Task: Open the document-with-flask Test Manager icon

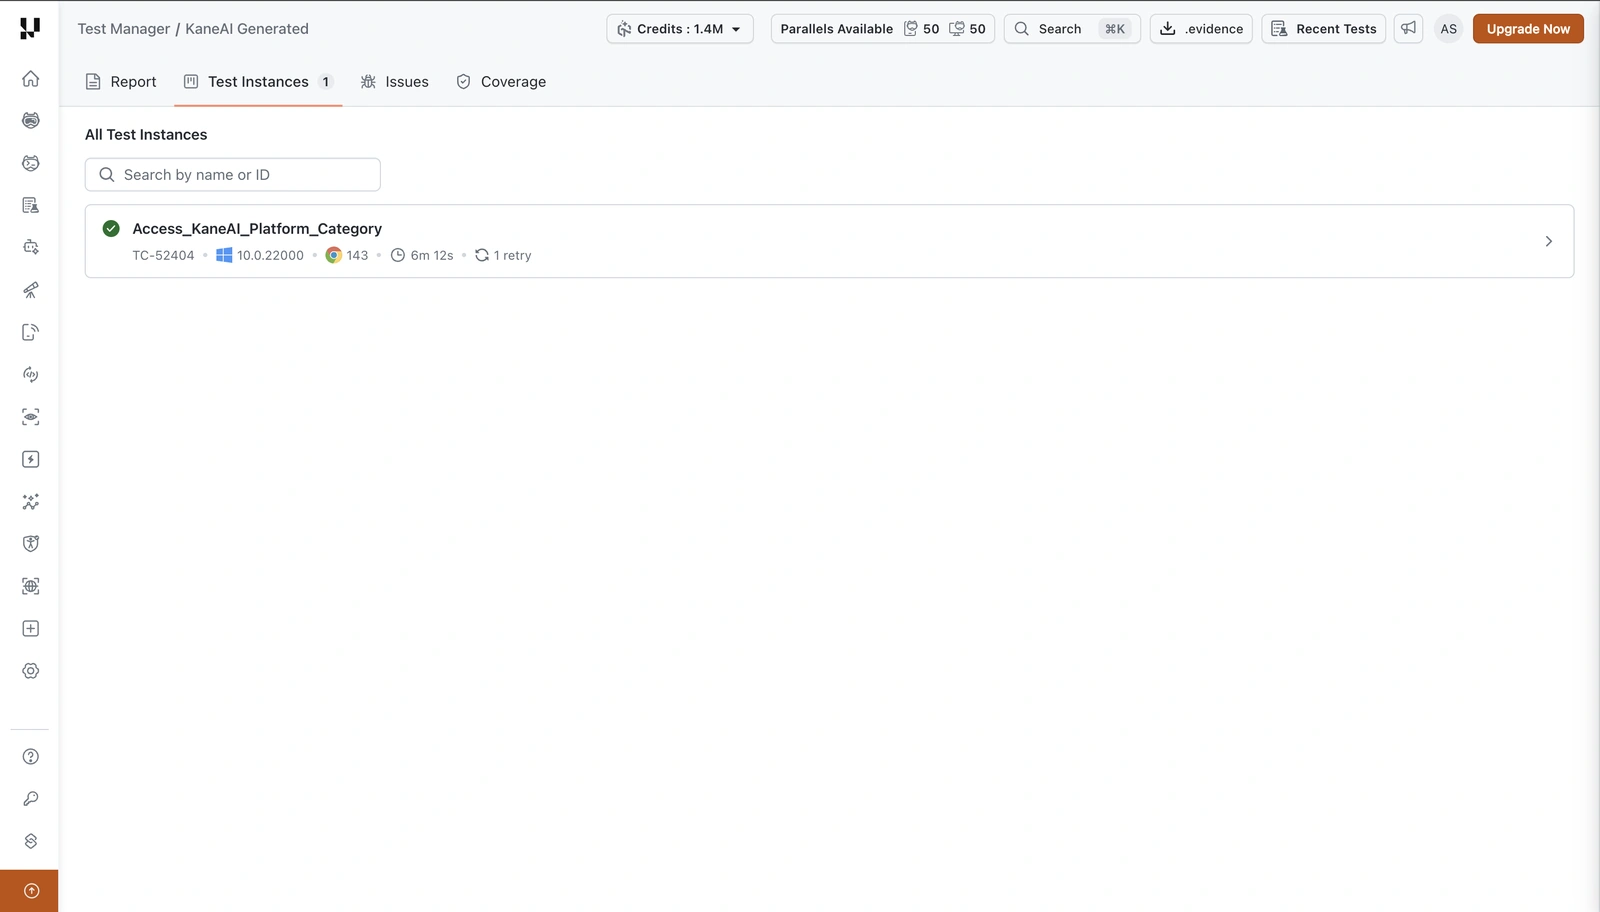Action: coord(31,205)
